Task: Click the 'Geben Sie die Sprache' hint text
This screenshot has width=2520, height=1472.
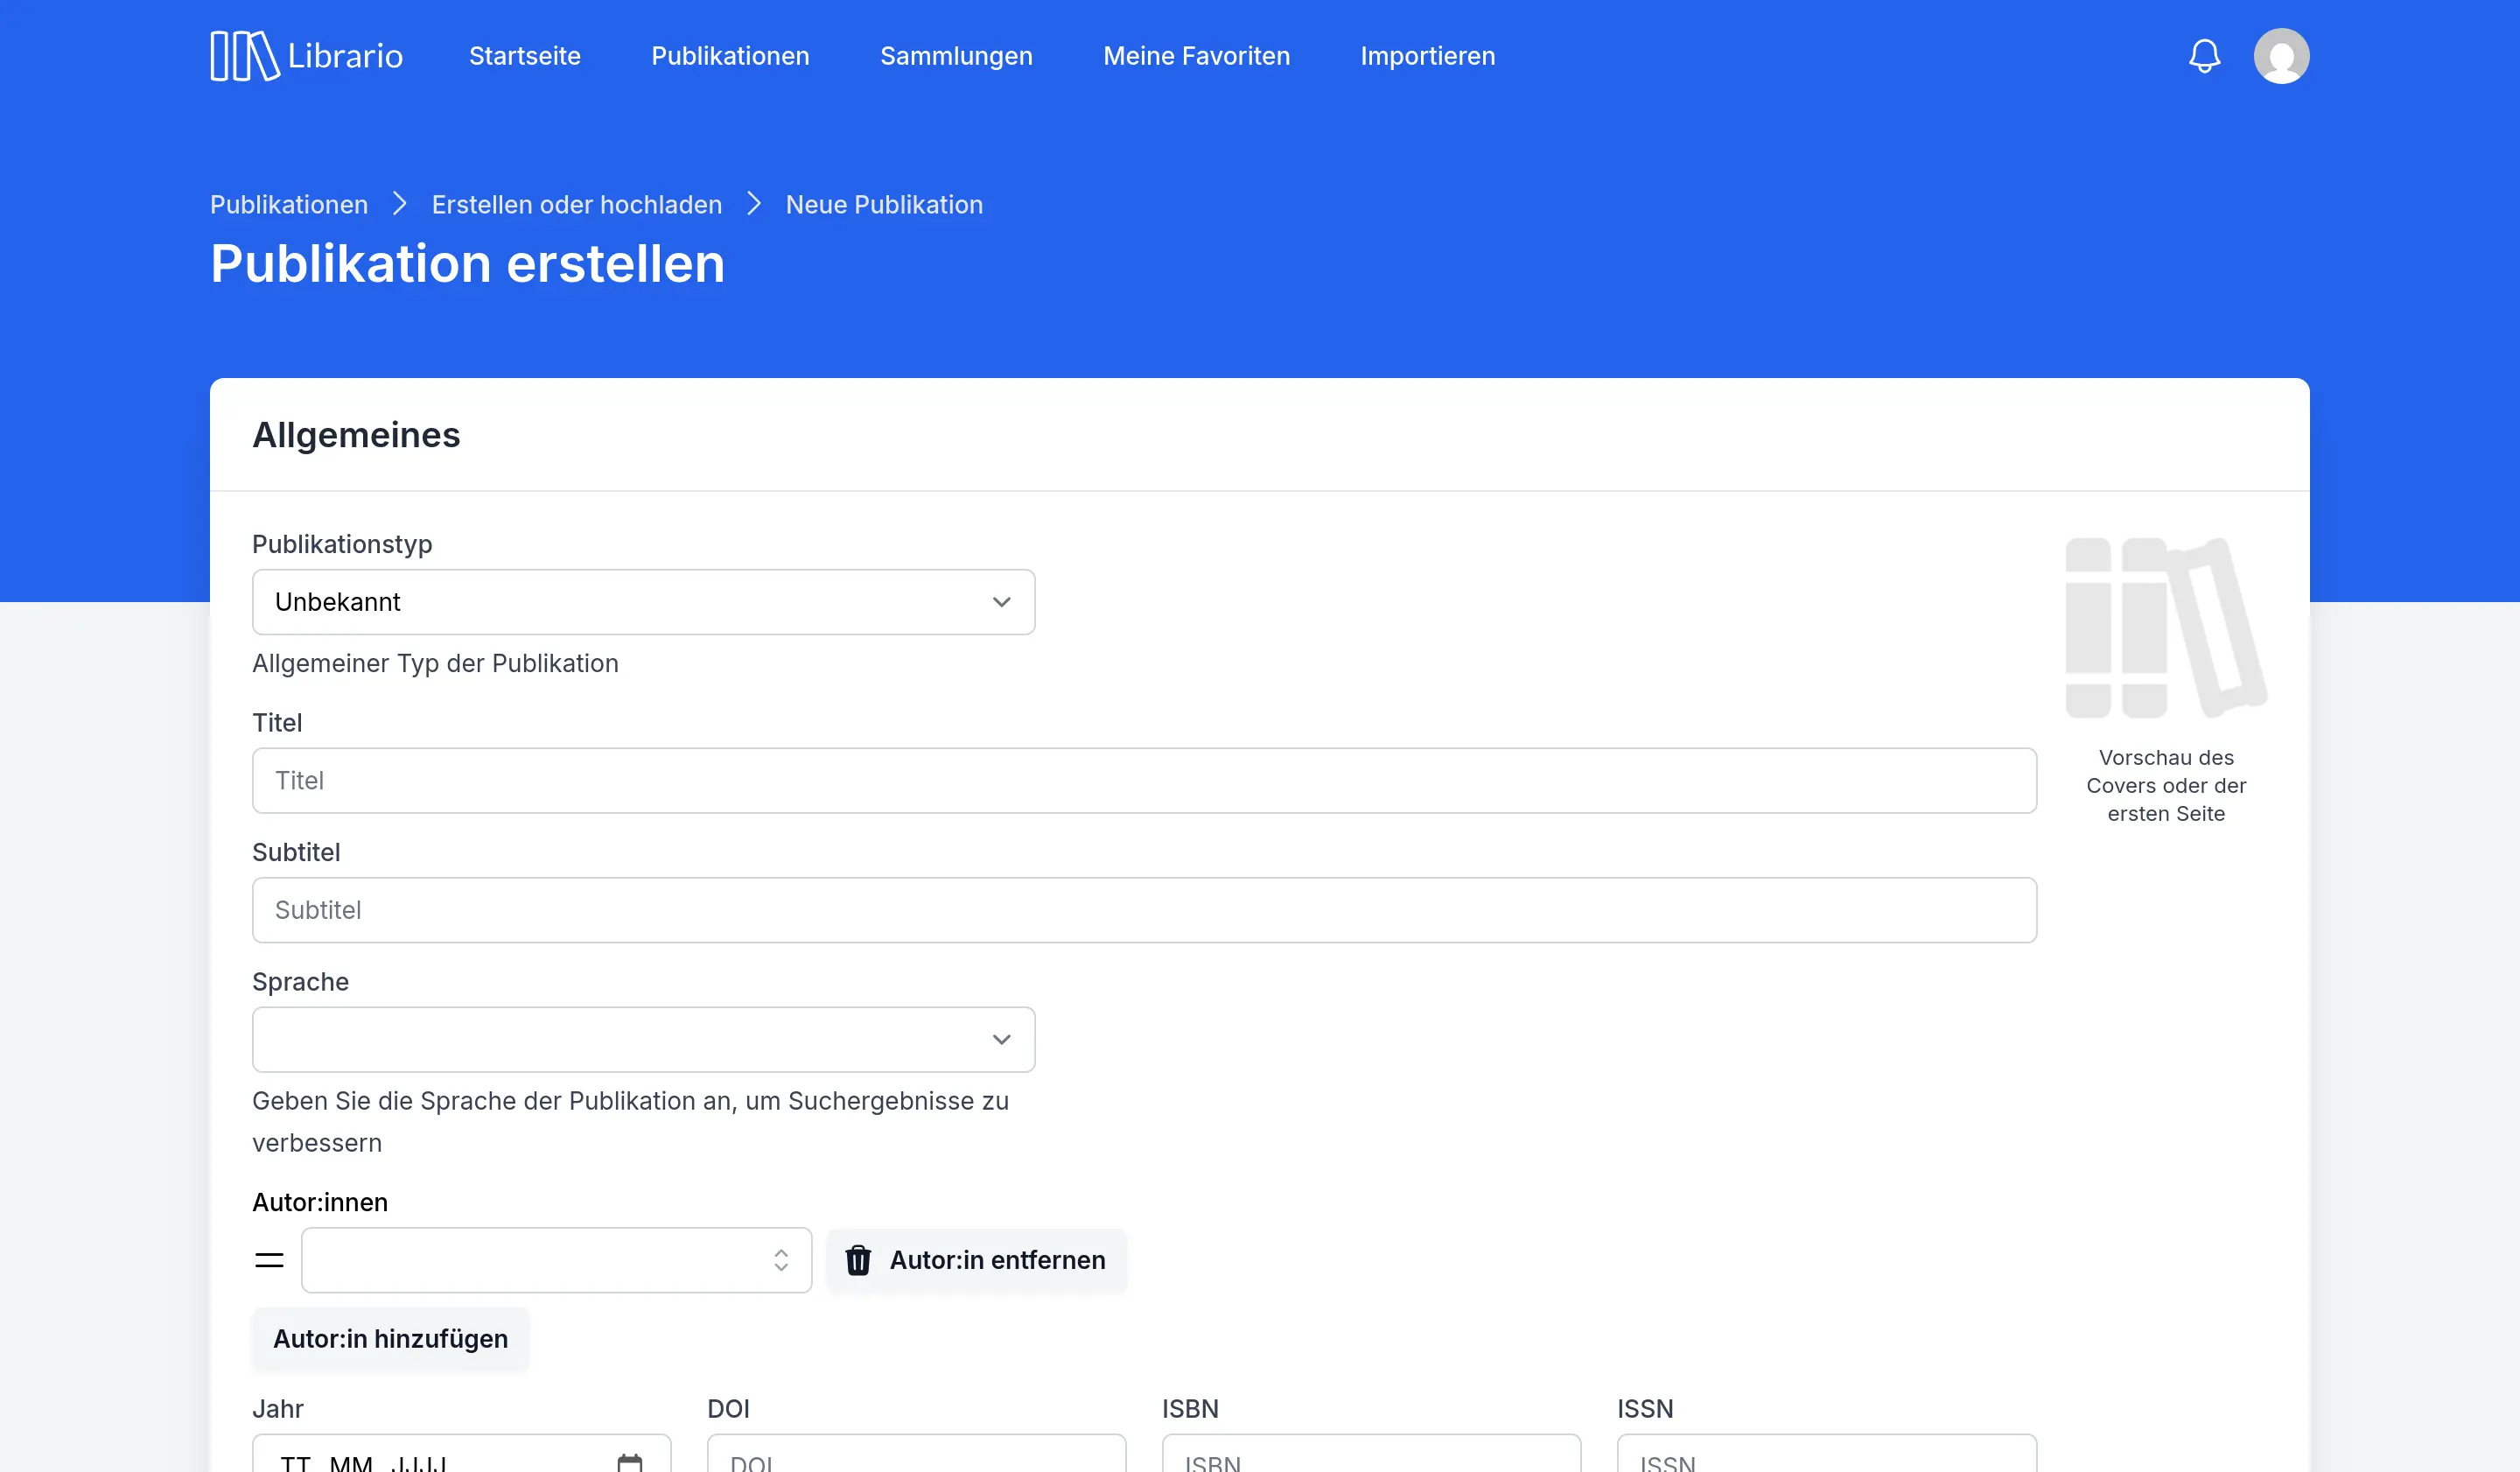Action: 630,1122
